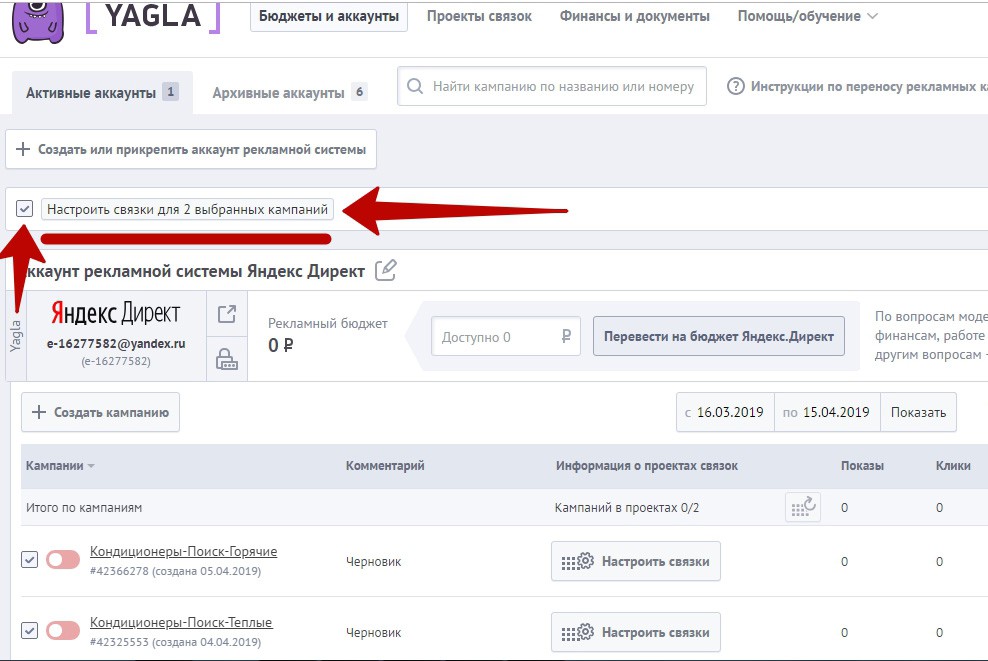This screenshot has width=988, height=661.
Task: Click the end date field 15.04.2019
Action: click(827, 412)
